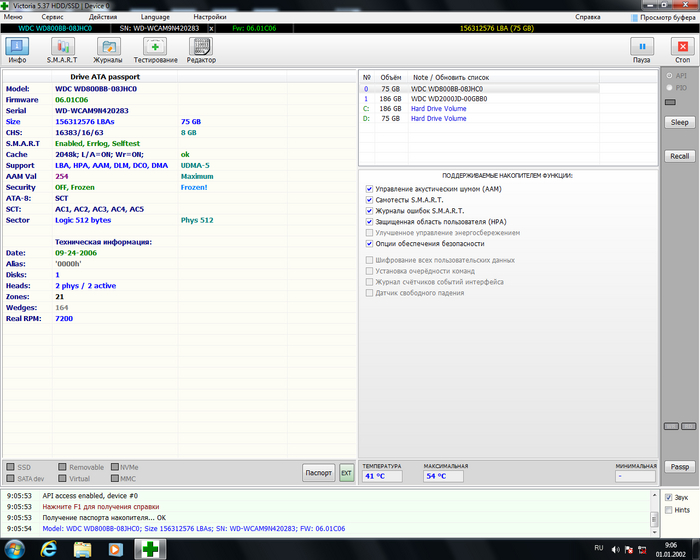
Task: Open the Редактор hex editor
Action: [x=201, y=48]
